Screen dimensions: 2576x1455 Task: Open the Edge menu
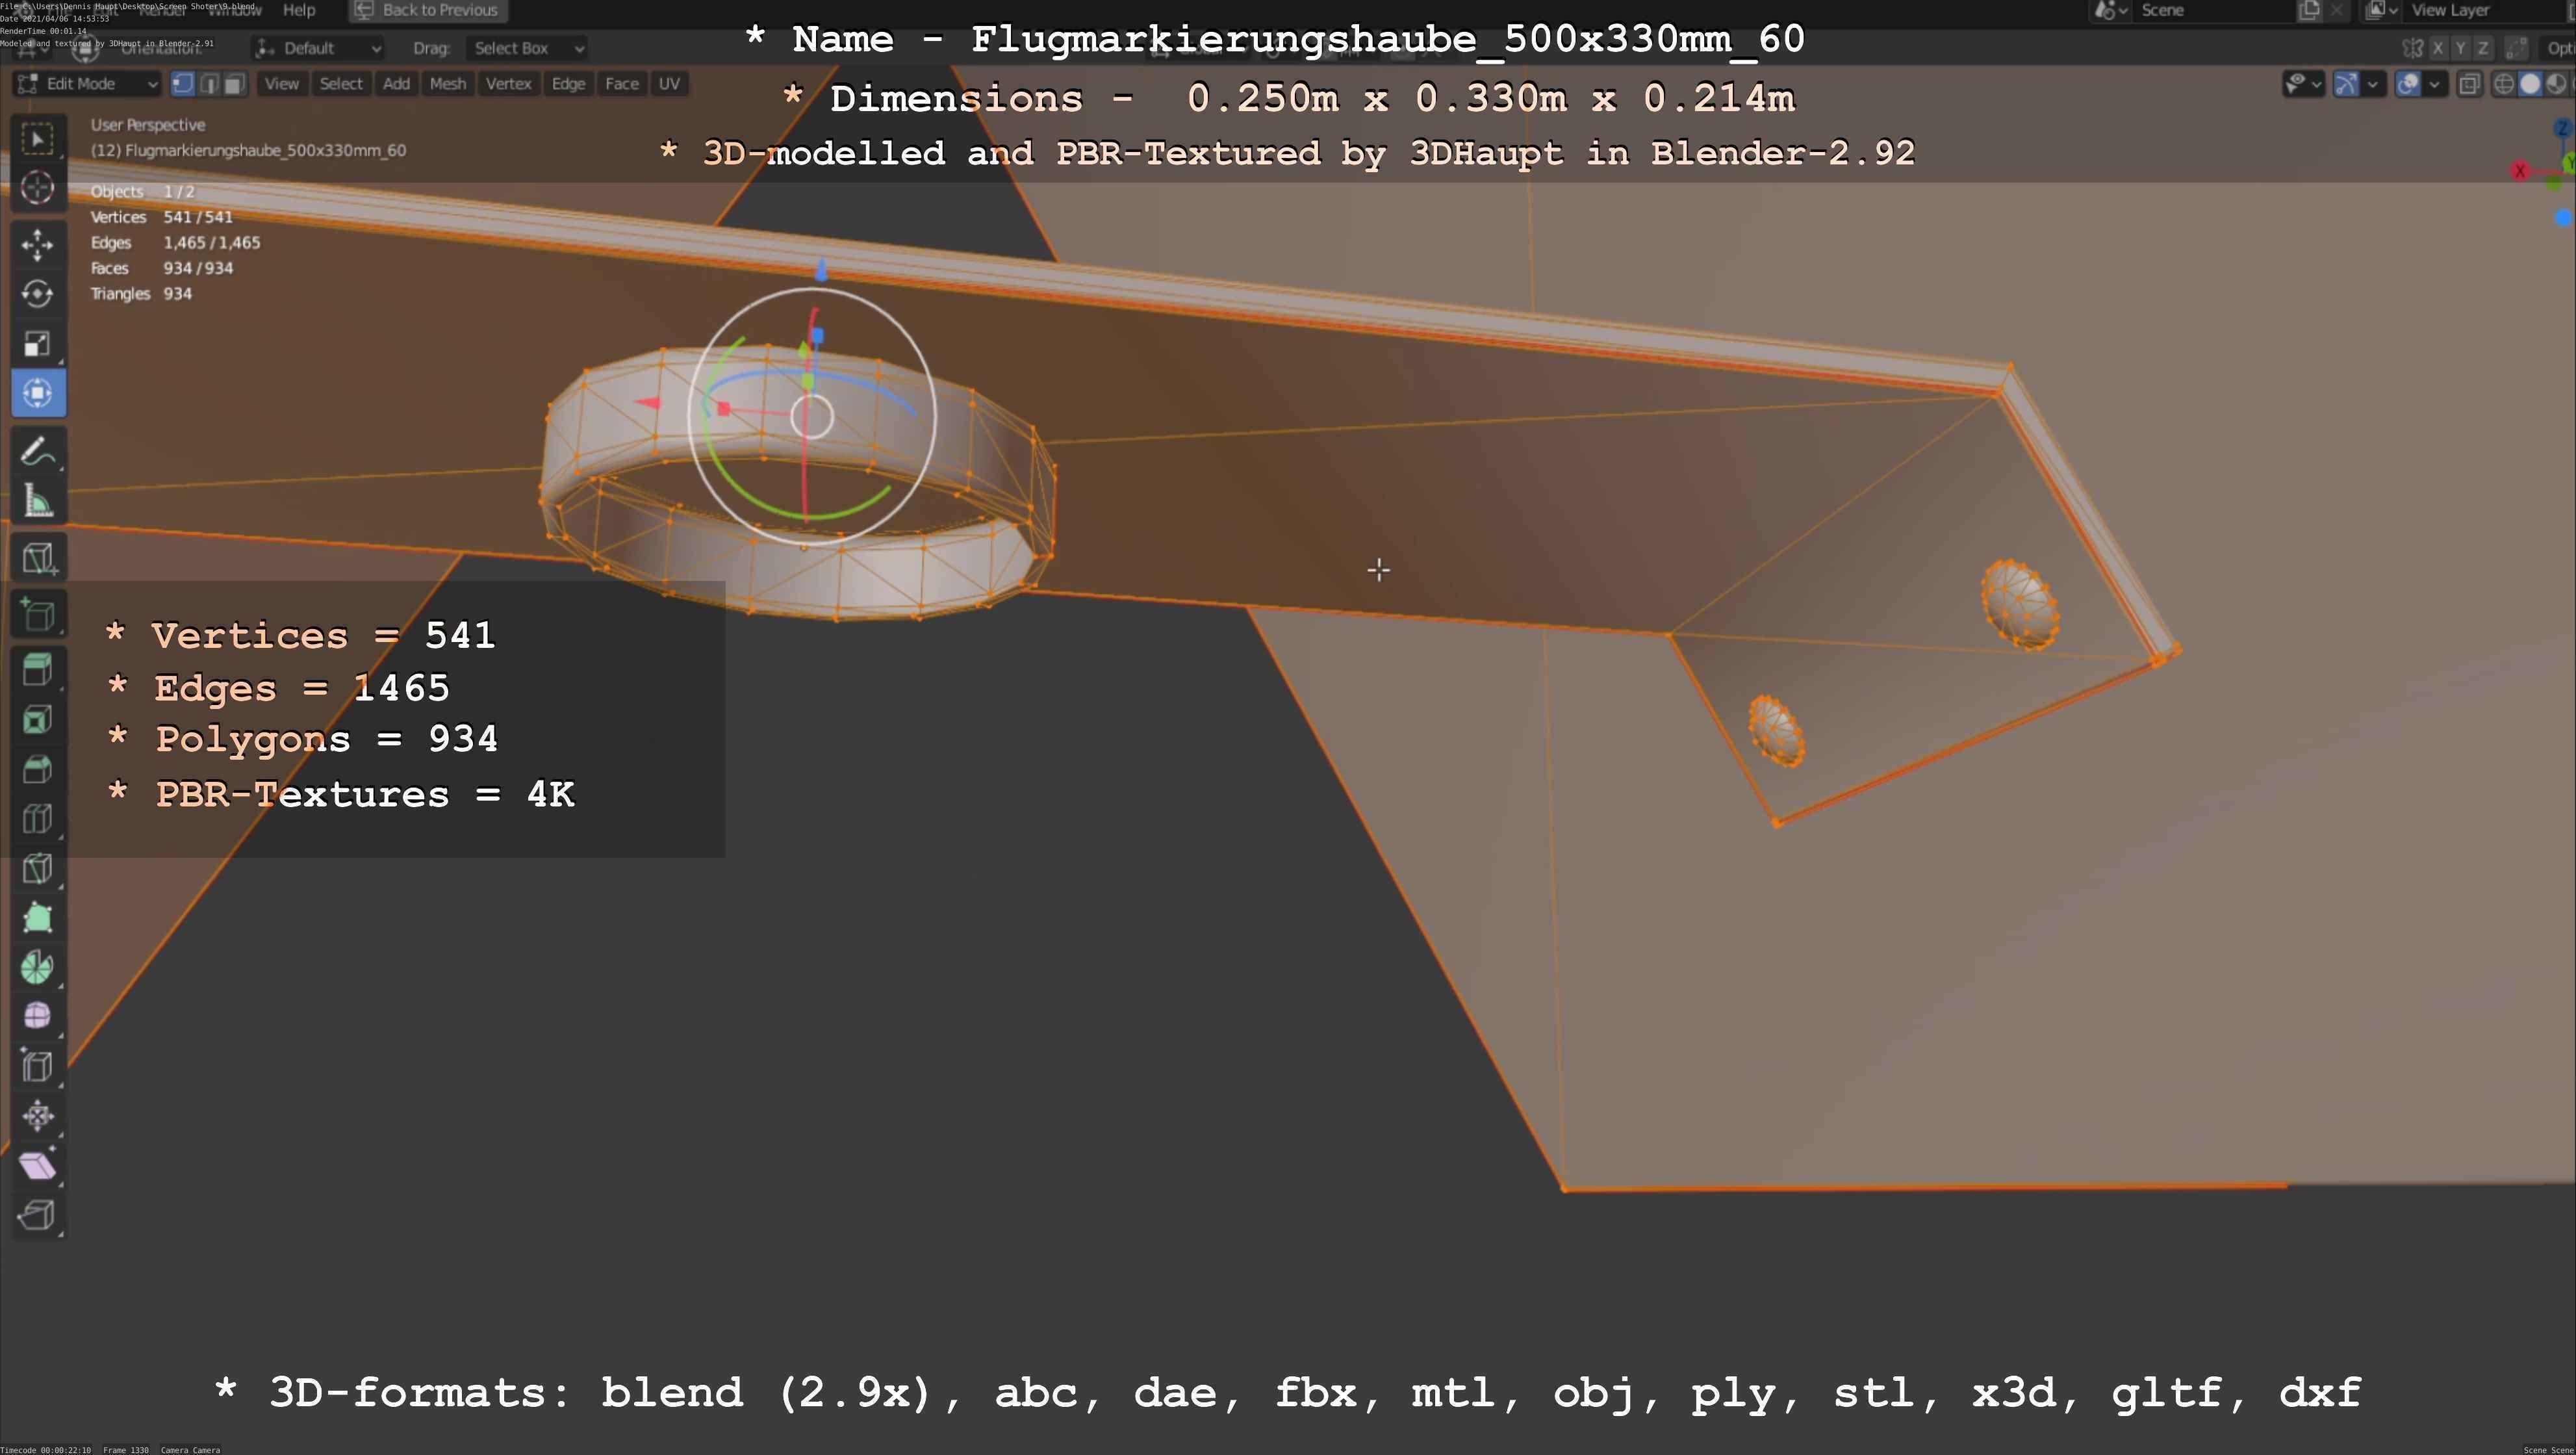568,84
